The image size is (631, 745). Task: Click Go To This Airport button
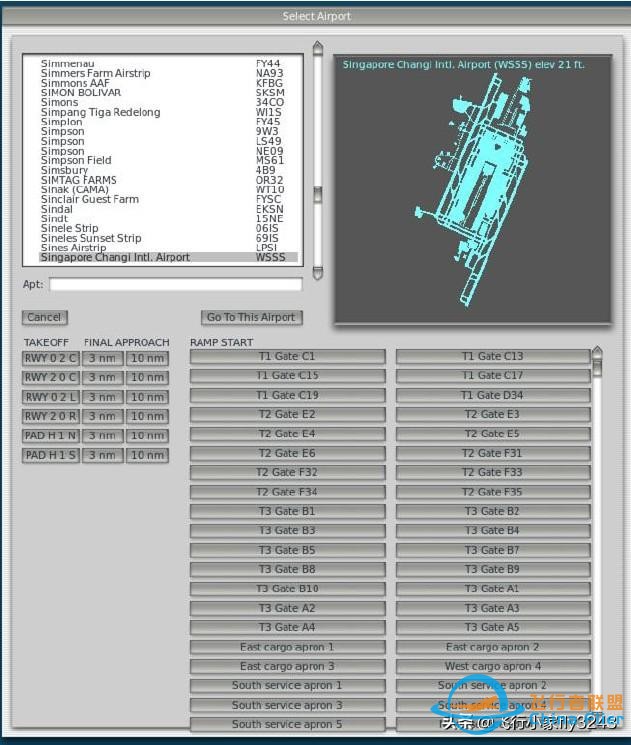(x=251, y=317)
